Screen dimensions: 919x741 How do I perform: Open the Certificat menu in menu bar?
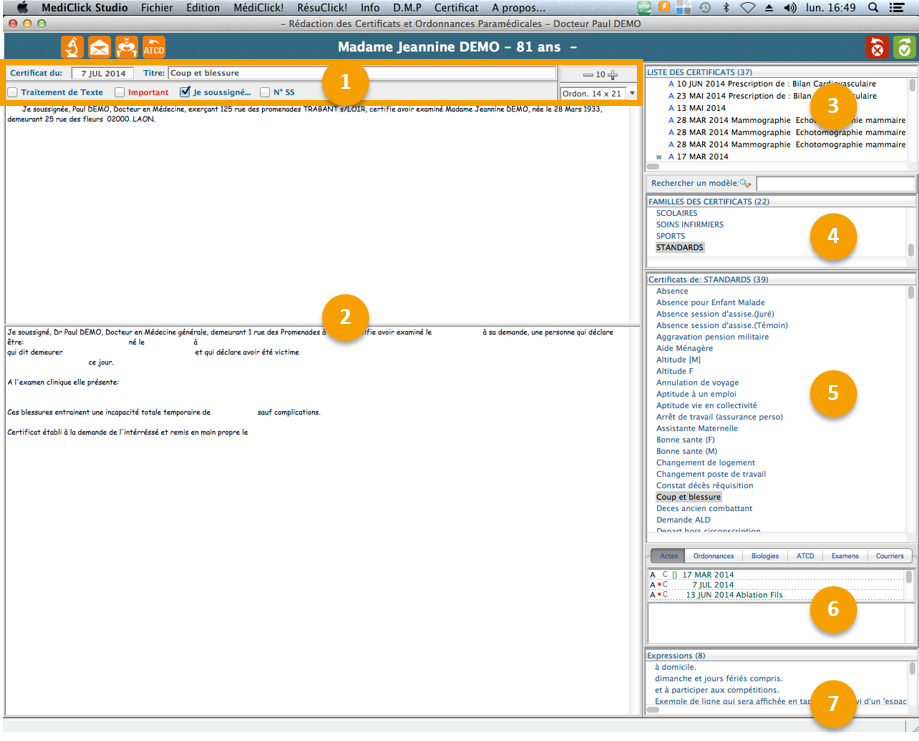click(455, 7)
